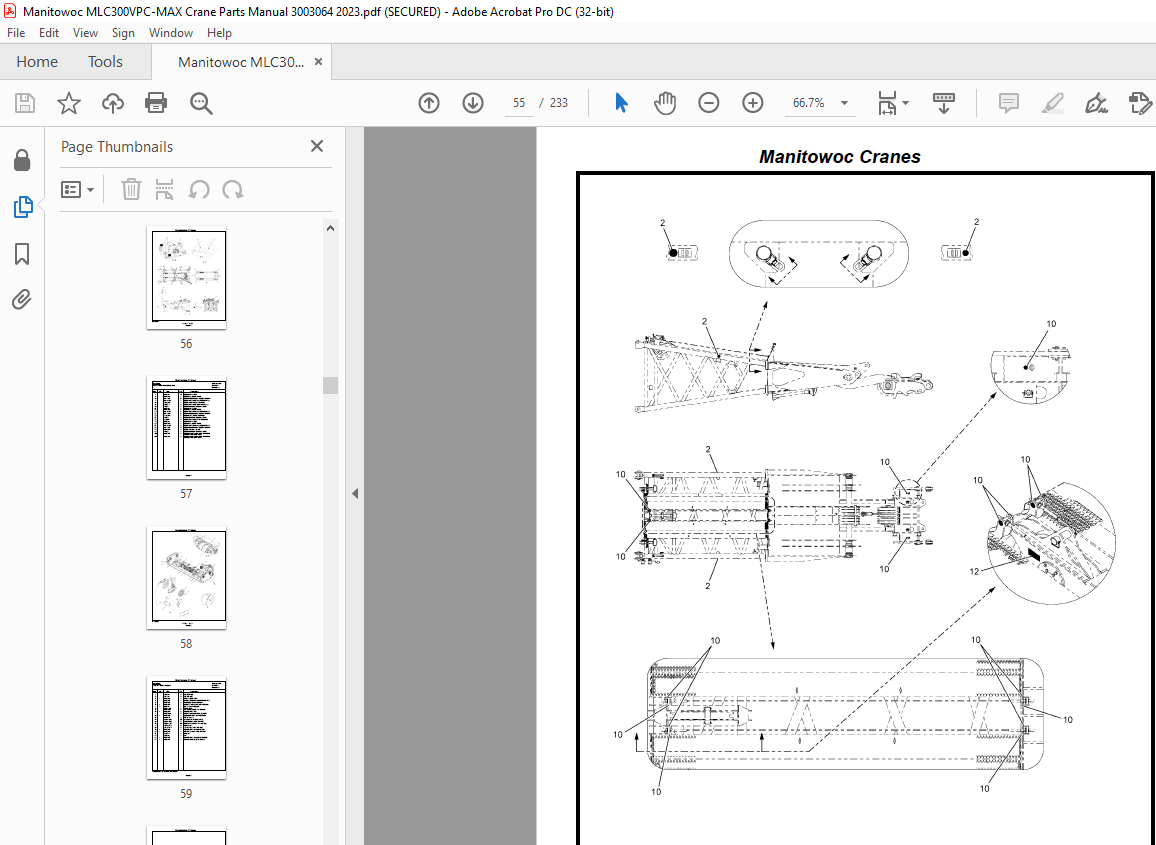Print the document with the printer icon

pyautogui.click(x=156, y=103)
